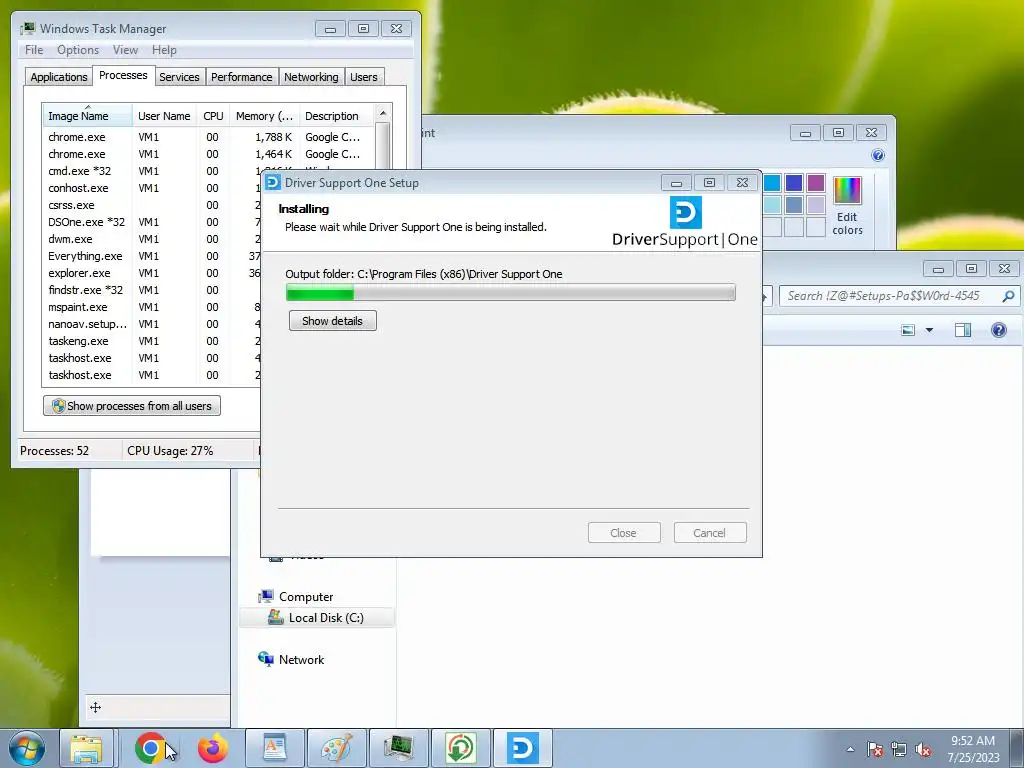Pick the lavender swatch in Paint
This screenshot has height=768, width=1024.
tap(816, 205)
